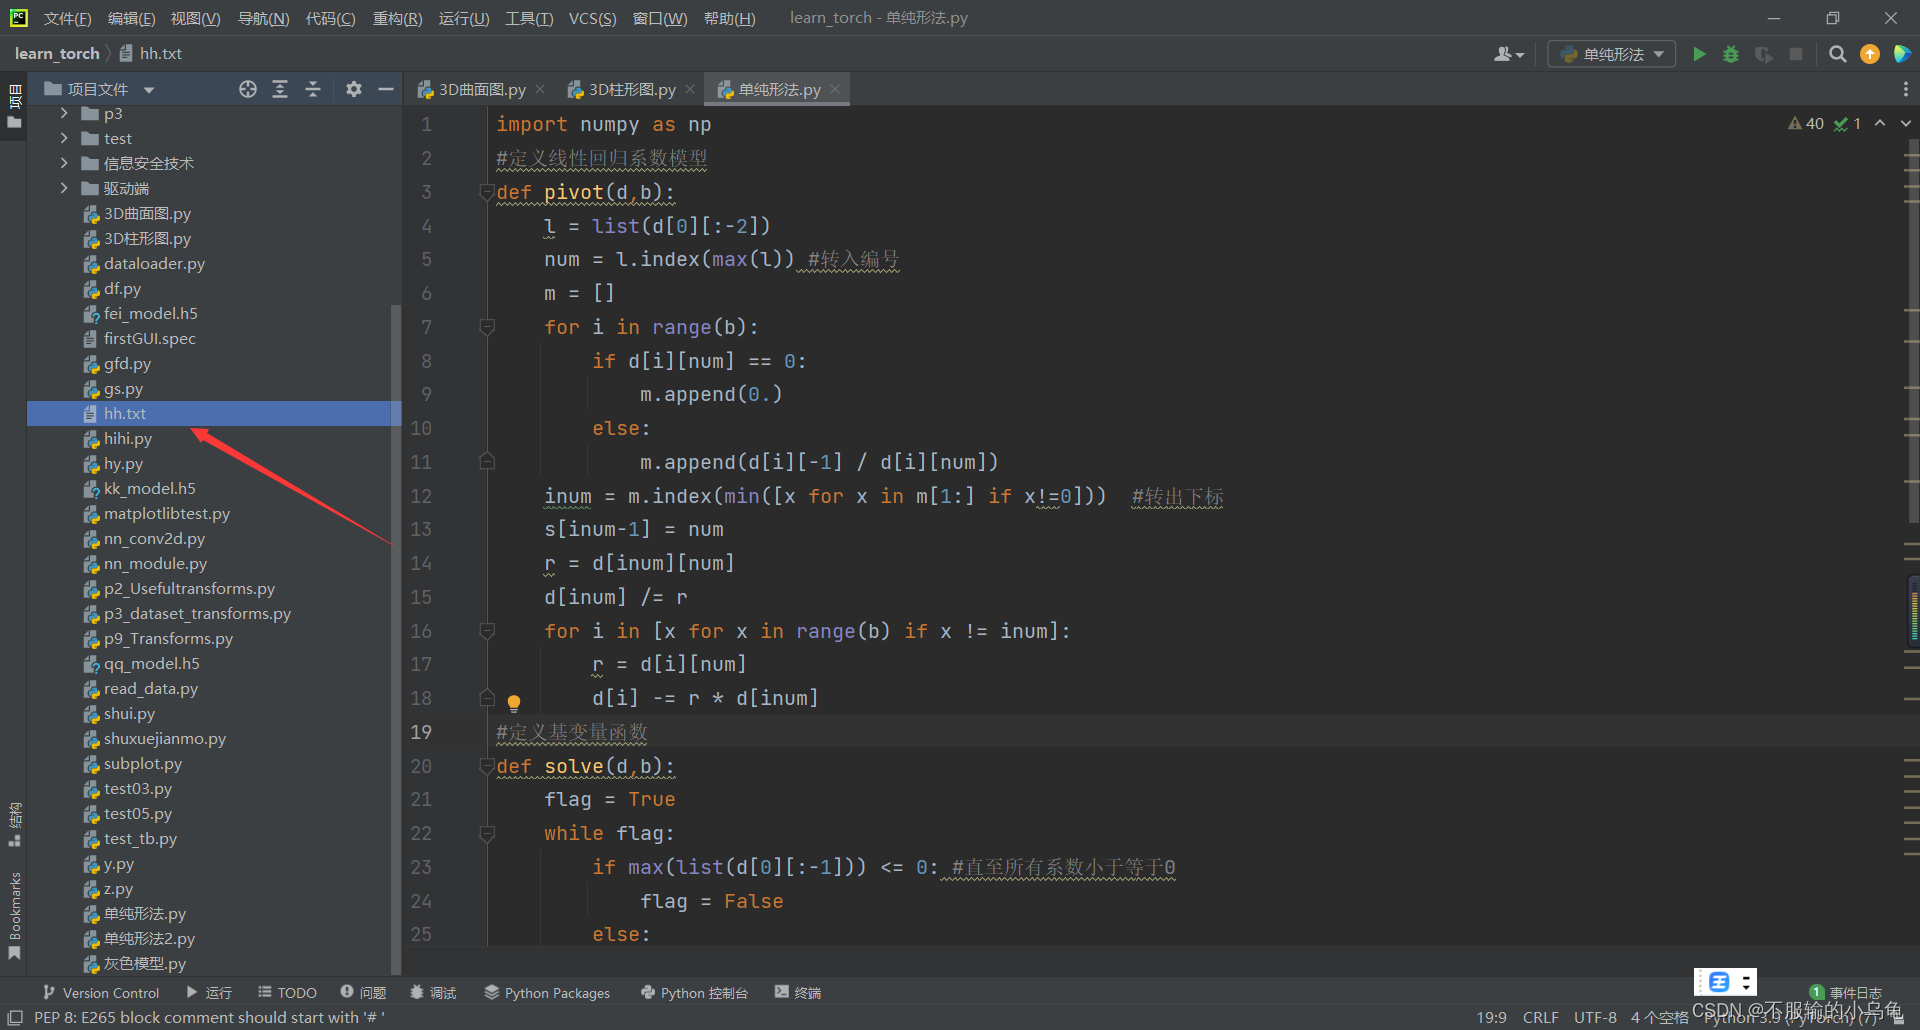Image resolution: width=1920 pixels, height=1030 pixels.
Task: Open the 问题 problems window
Action: [363, 992]
